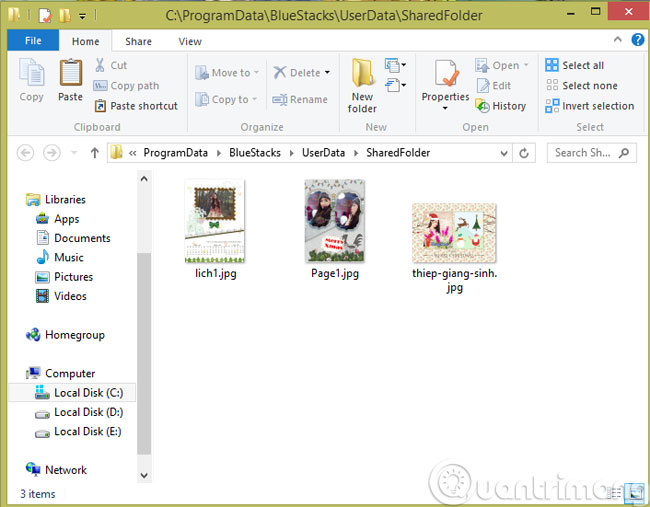The height and width of the screenshot is (507, 650).
Task: Switch to the Home tab
Action: (x=85, y=41)
